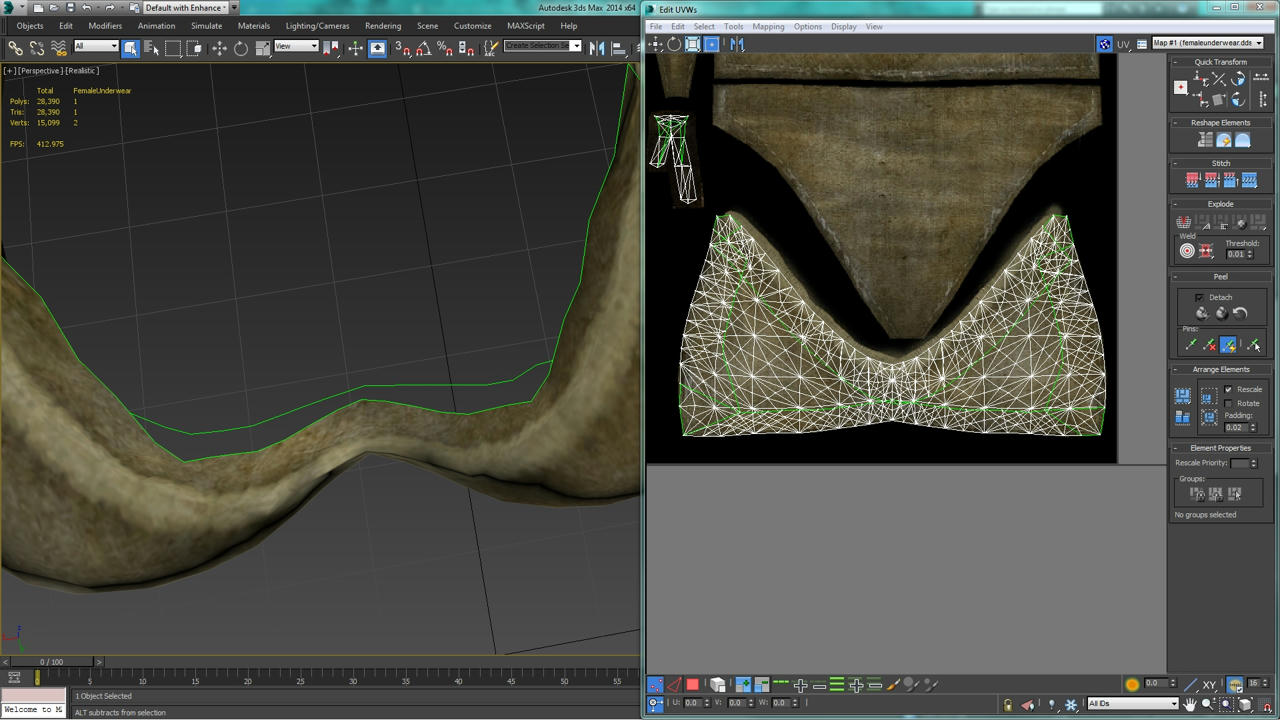Select Vertex sub-object mode in Edit UVWs
Viewport: 1280px width, 720px height.
pyautogui.click(x=655, y=685)
